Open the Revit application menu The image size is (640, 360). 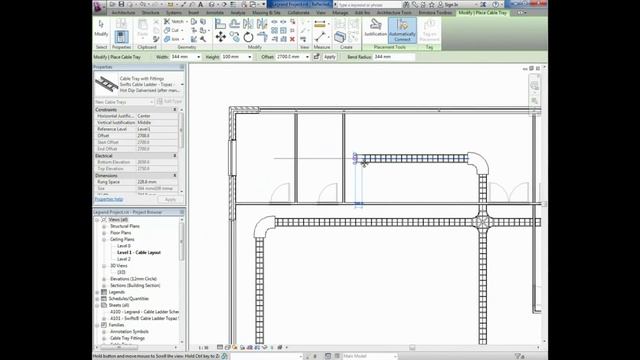coord(98,6)
